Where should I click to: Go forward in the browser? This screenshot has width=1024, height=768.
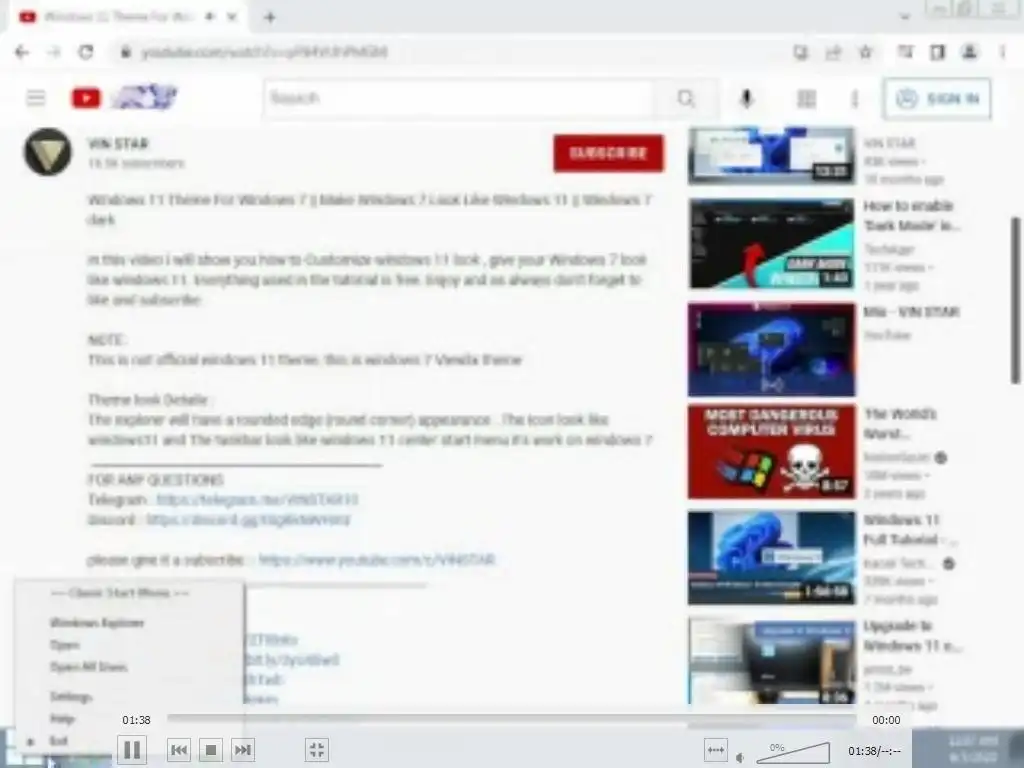coord(54,52)
